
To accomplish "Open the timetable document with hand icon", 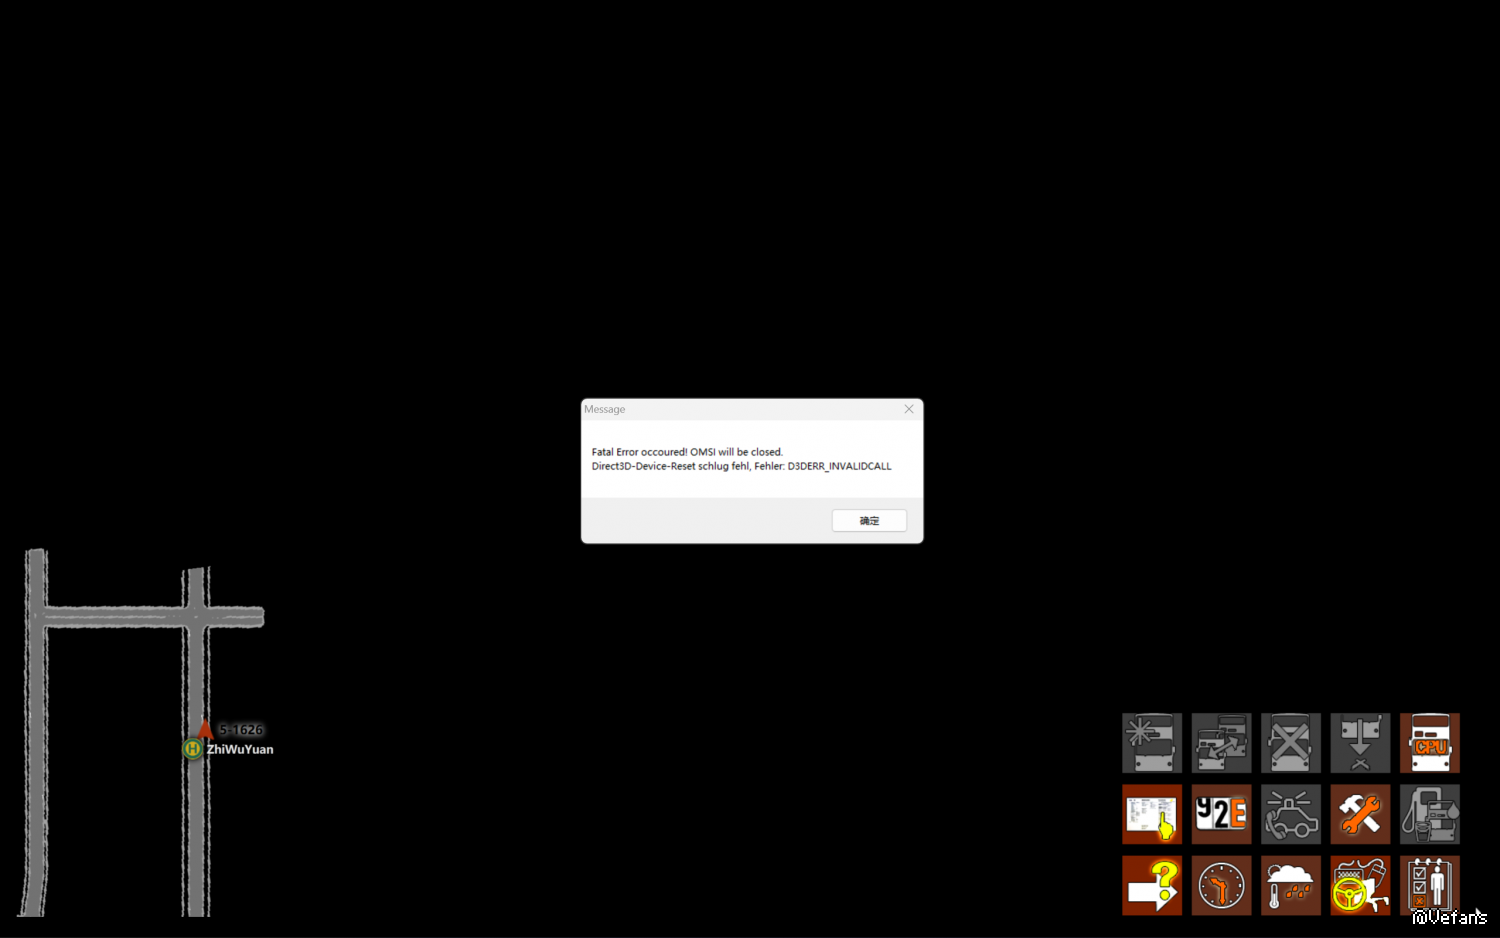I will click(1152, 814).
